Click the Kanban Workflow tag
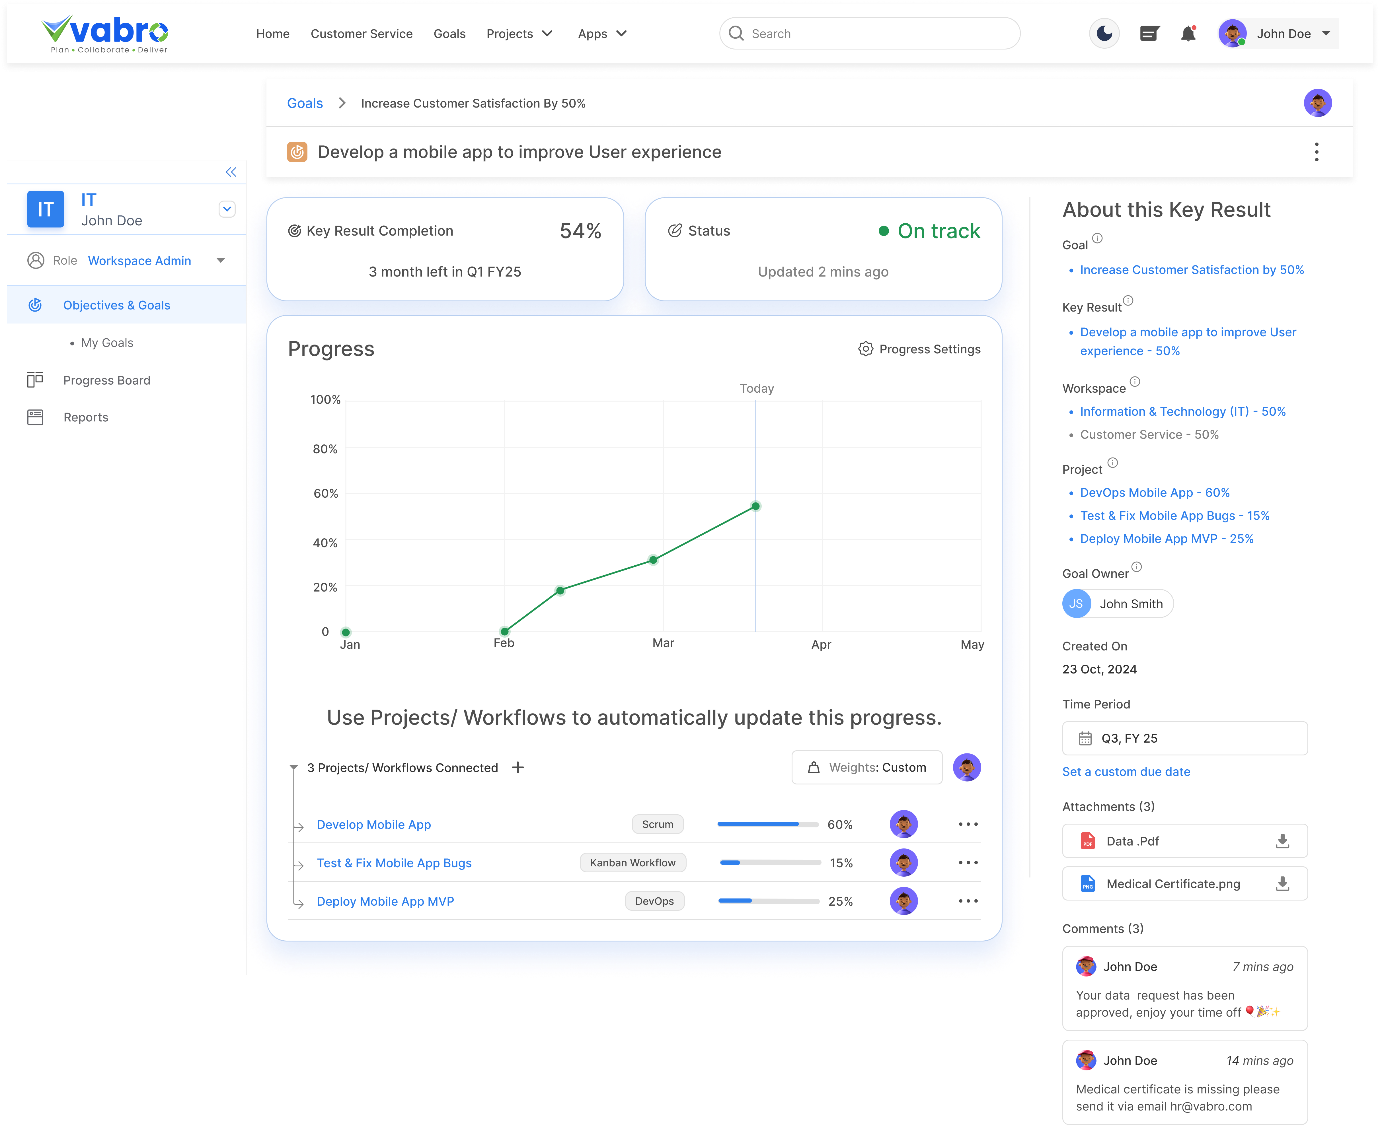Viewport: 1380px width, 1125px height. tap(633, 862)
